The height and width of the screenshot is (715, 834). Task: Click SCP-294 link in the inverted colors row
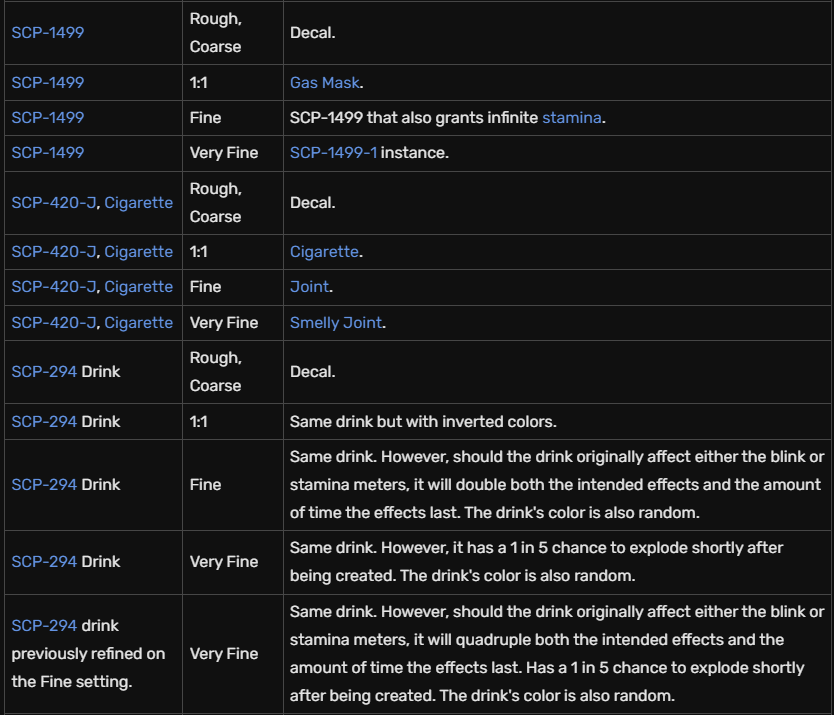[44, 421]
